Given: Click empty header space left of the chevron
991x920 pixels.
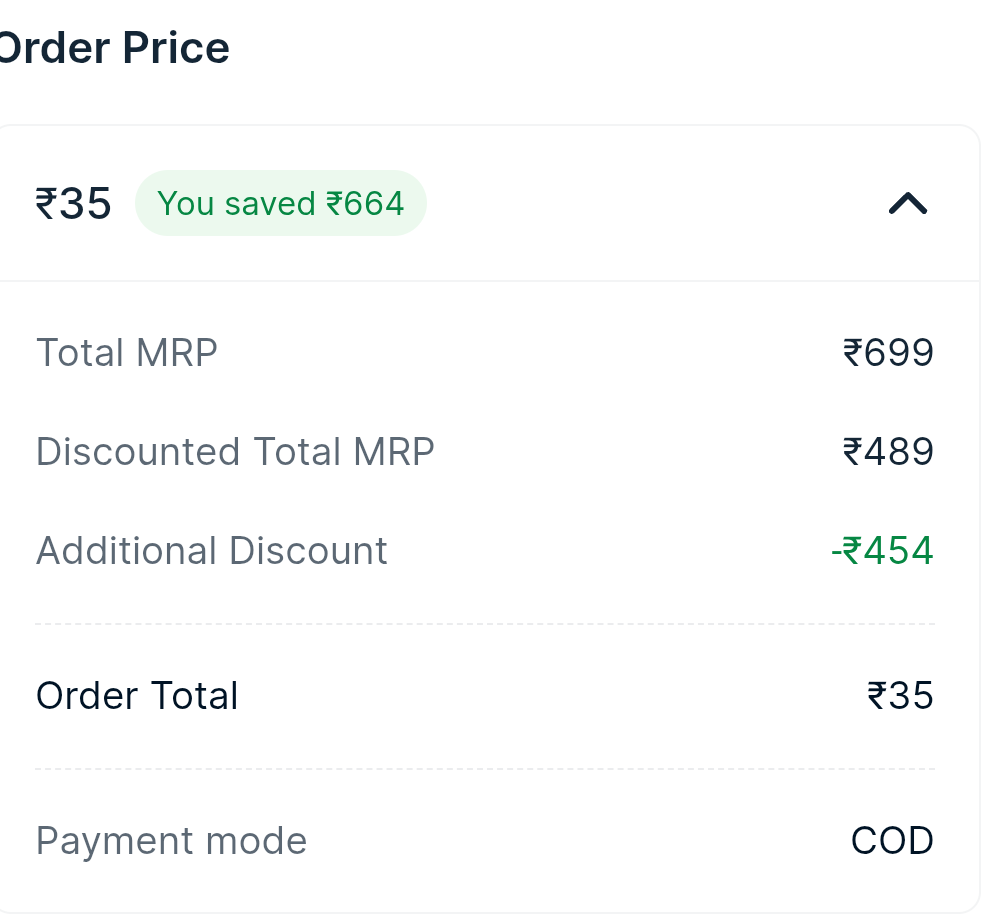Looking at the screenshot, I should coord(650,204).
